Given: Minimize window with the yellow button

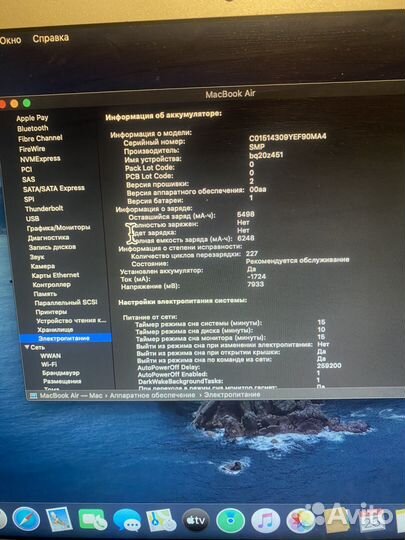Looking at the screenshot, I should (x=14, y=103).
